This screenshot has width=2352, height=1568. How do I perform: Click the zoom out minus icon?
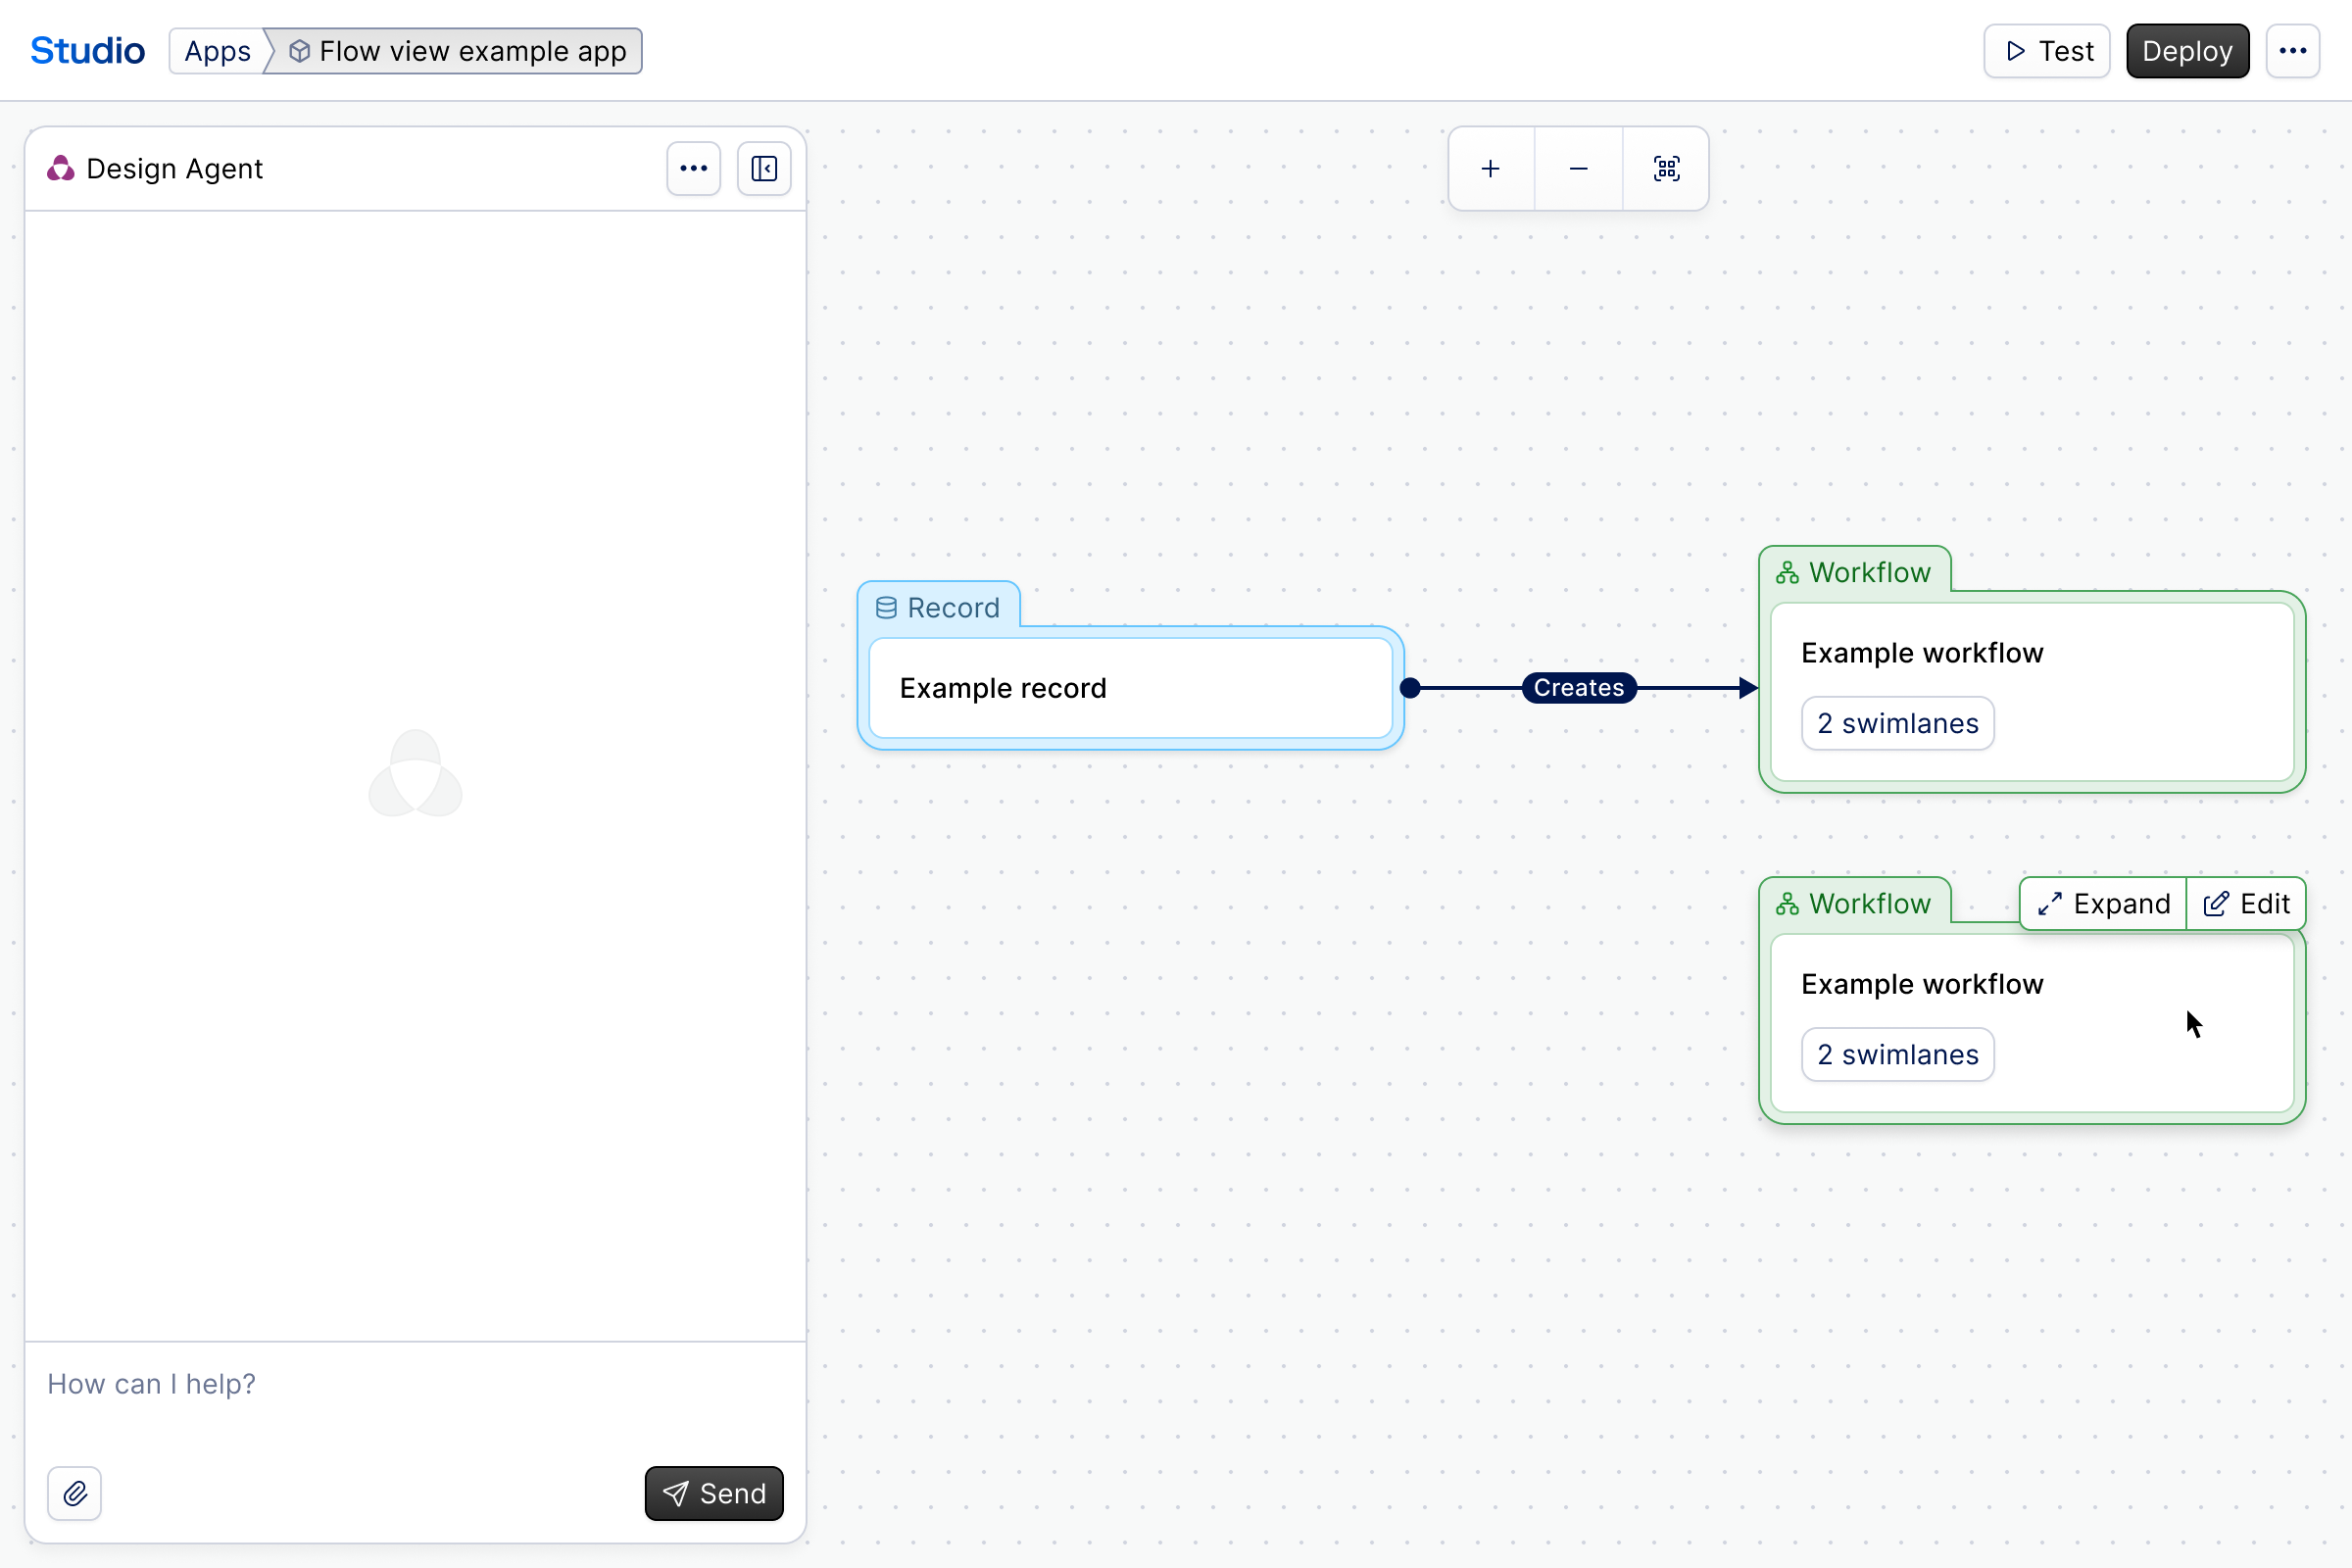pyautogui.click(x=1578, y=169)
